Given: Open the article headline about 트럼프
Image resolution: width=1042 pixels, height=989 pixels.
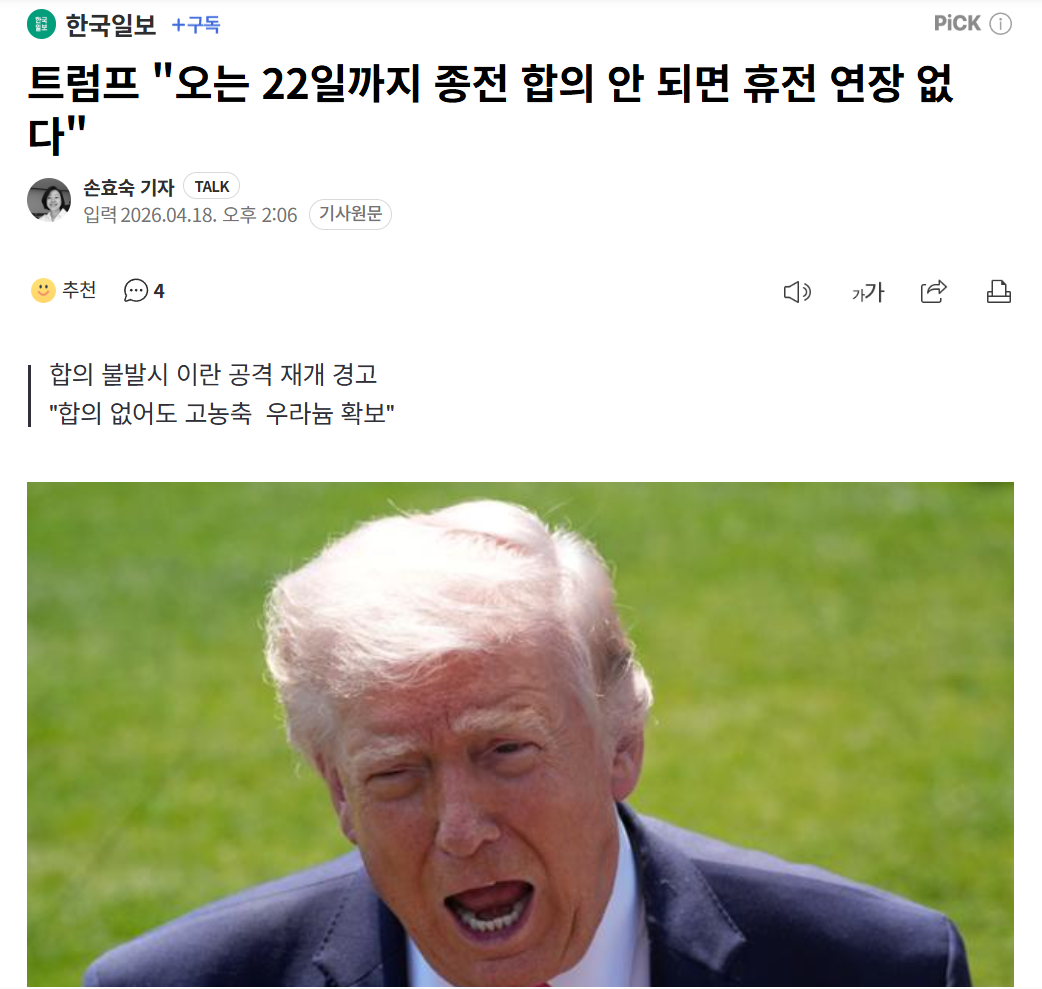Looking at the screenshot, I should click(x=490, y=110).
